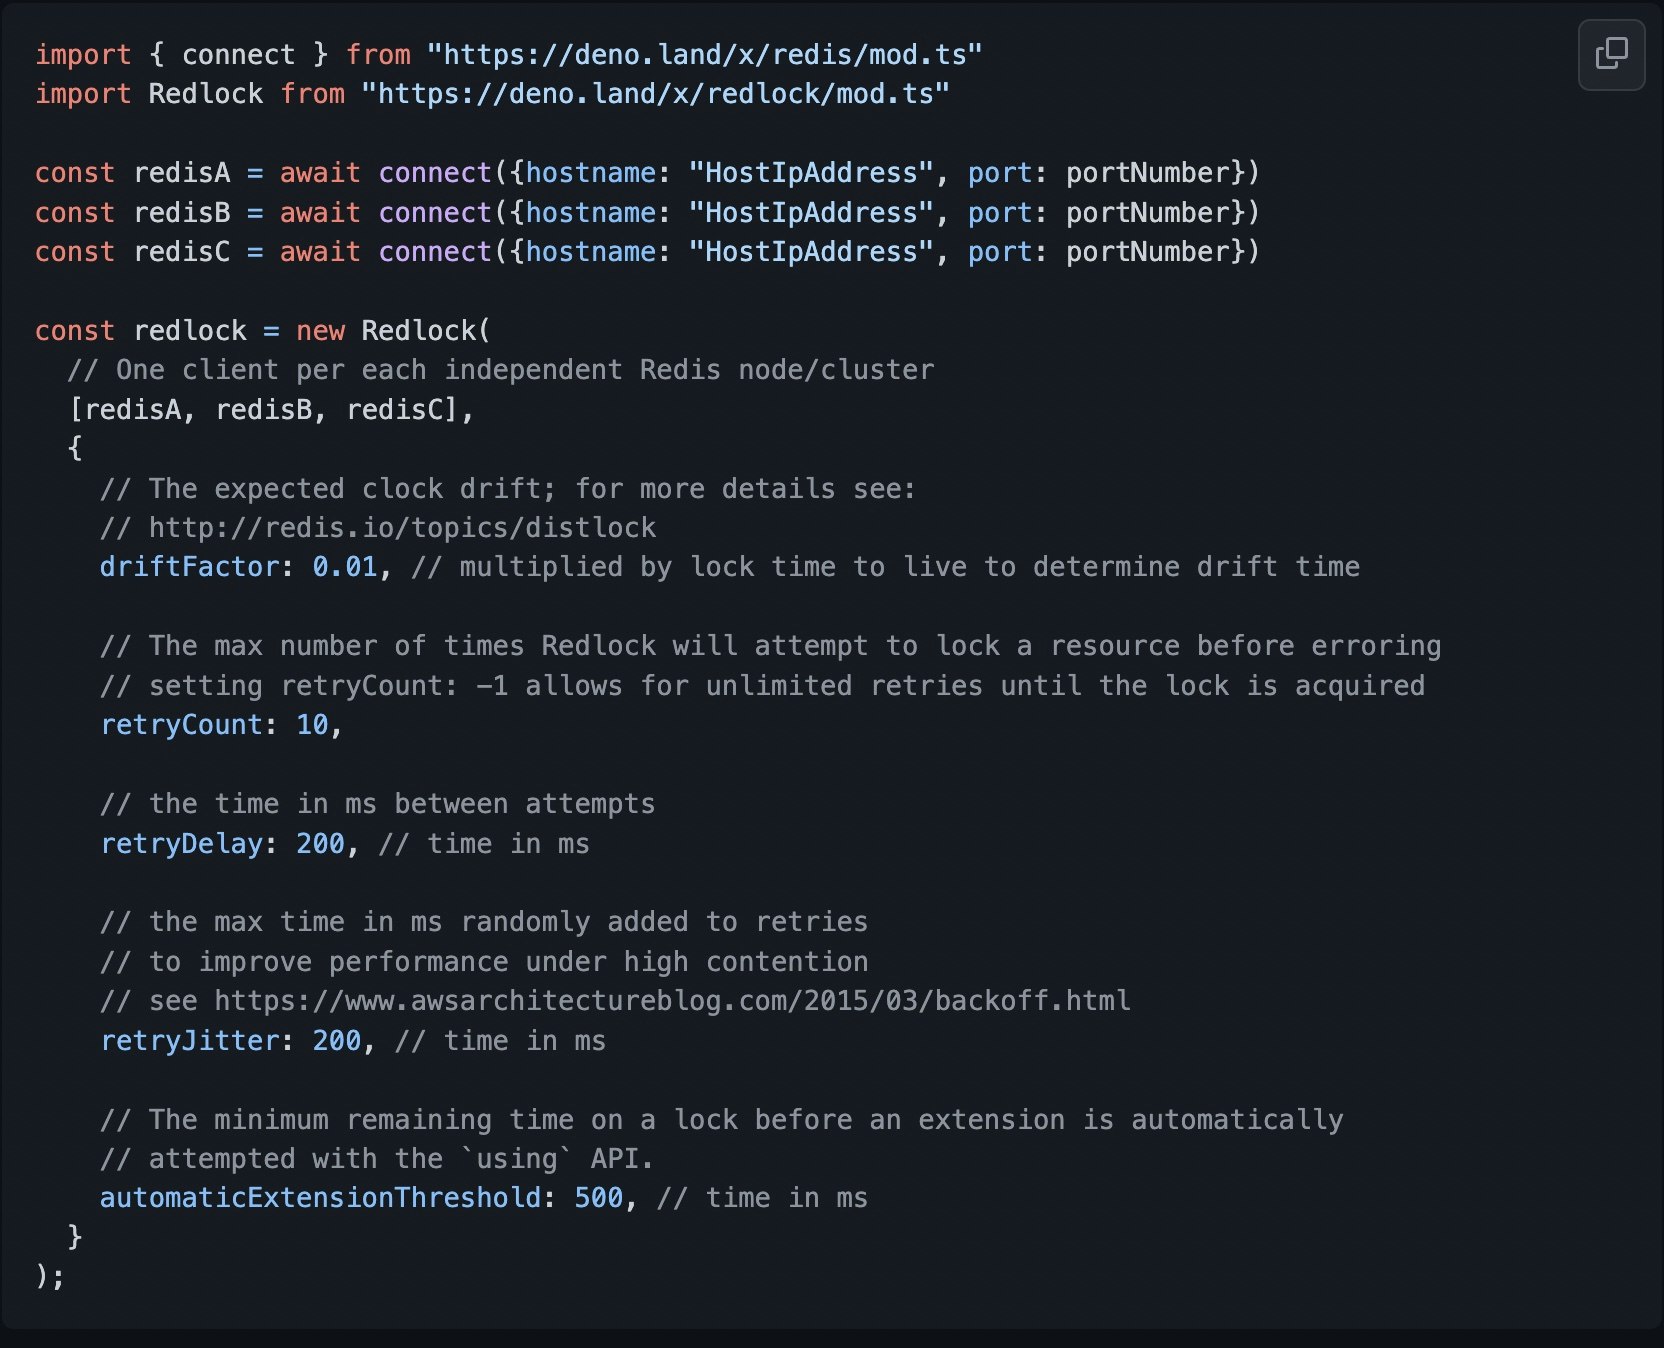Click the retryJitter property name
Viewport: 1664px width, 1348px height.
(190, 1041)
